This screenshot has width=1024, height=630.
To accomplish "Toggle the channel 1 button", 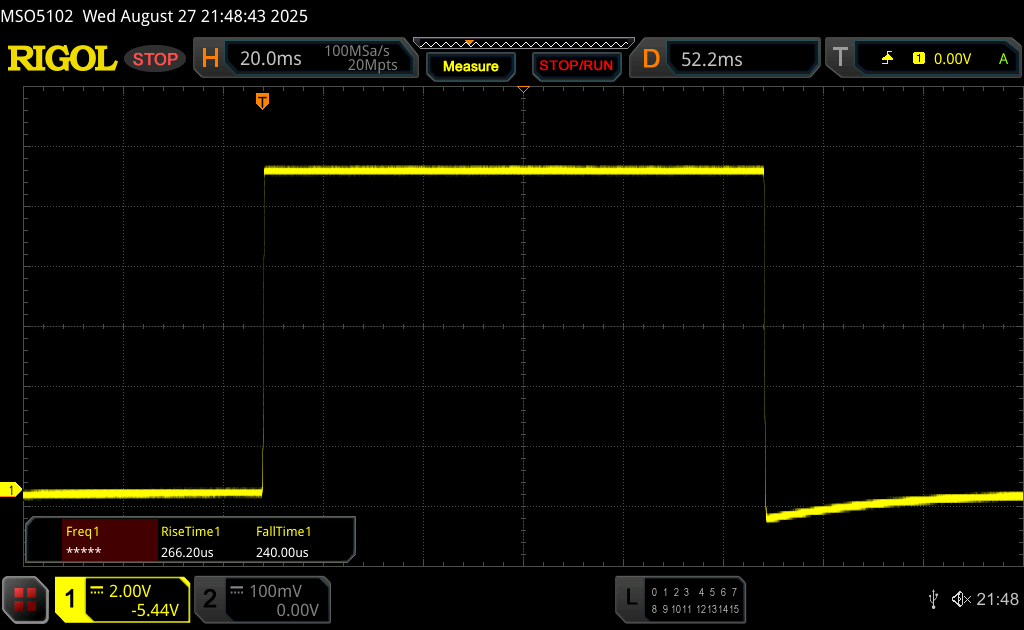I will tap(70, 599).
